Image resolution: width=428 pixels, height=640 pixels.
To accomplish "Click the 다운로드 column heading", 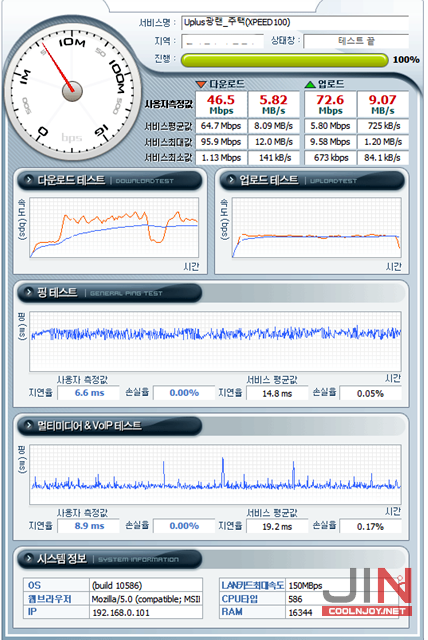I will (227, 84).
